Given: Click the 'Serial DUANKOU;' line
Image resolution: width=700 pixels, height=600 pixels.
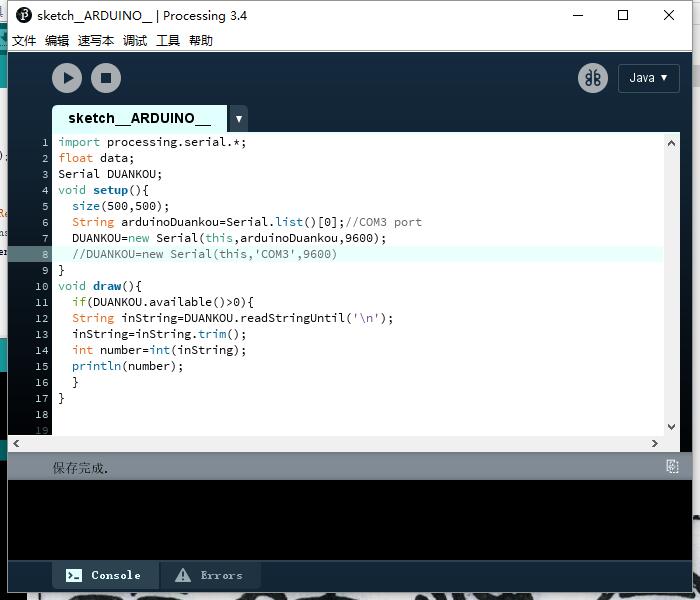Looking at the screenshot, I should [x=110, y=174].
